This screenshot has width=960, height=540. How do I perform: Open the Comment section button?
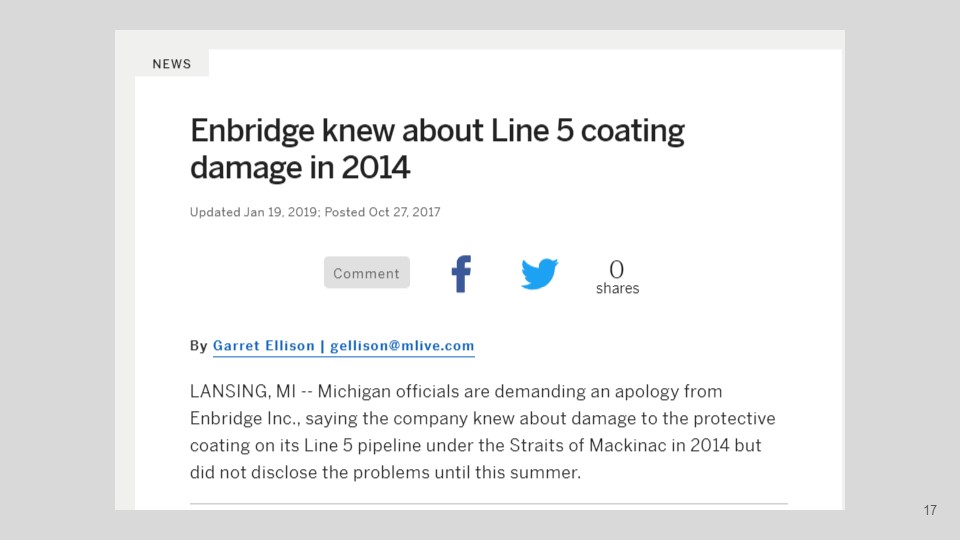pyautogui.click(x=367, y=272)
